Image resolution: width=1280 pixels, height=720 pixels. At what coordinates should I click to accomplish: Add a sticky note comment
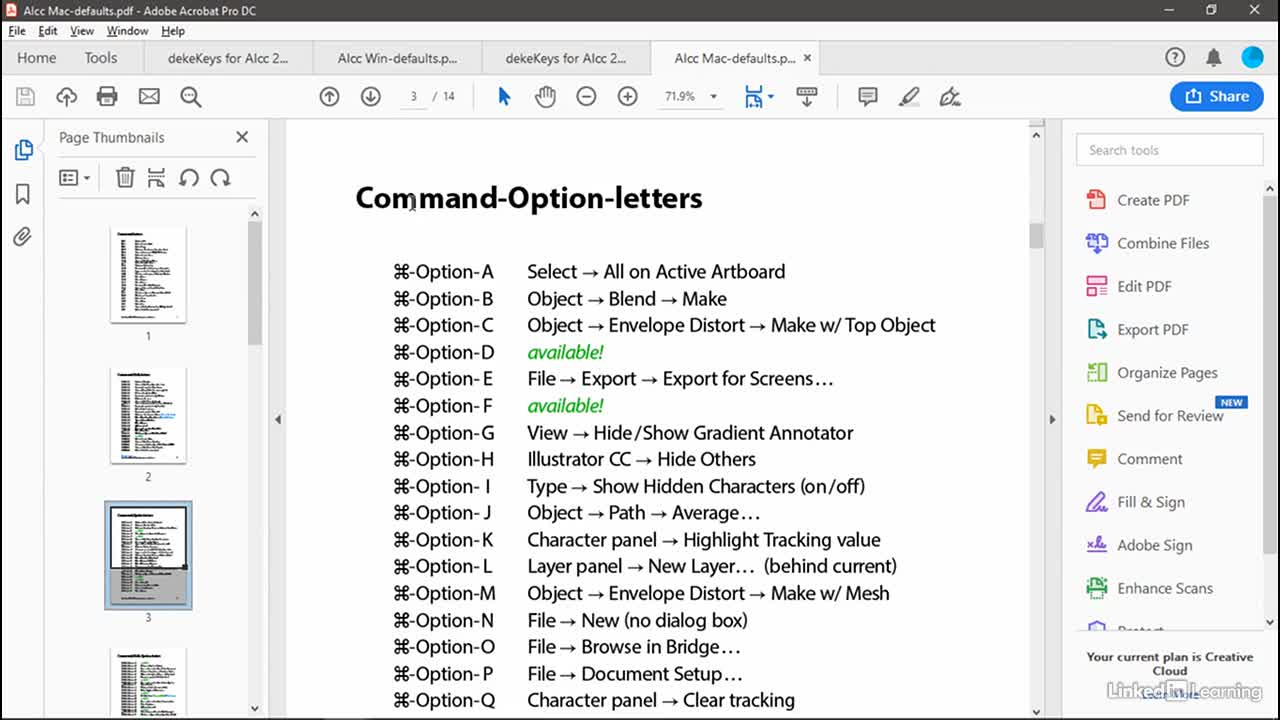click(x=868, y=97)
